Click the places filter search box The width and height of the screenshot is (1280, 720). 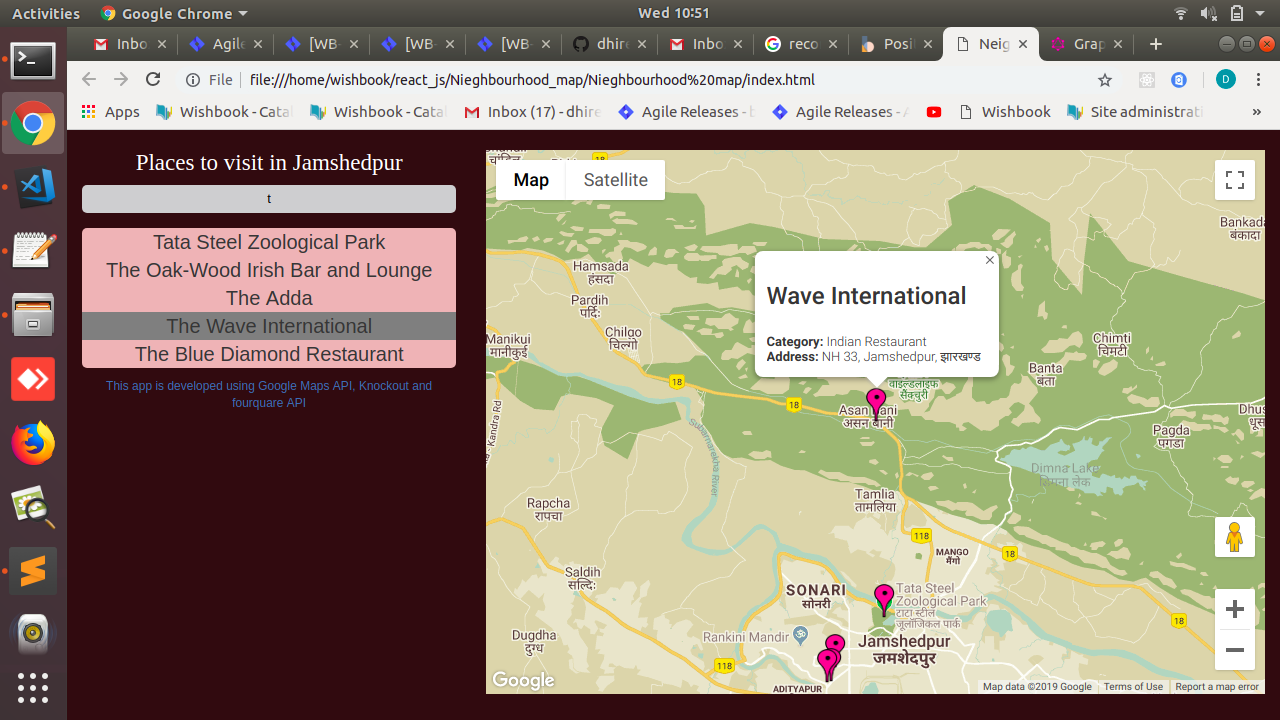click(269, 199)
